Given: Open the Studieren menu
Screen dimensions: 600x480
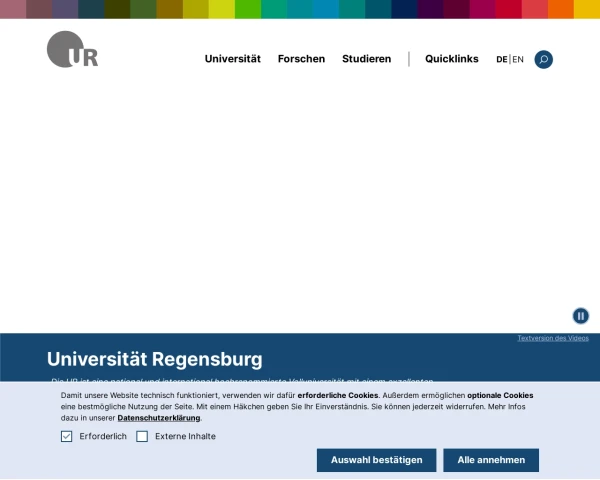Looking at the screenshot, I should [367, 59].
